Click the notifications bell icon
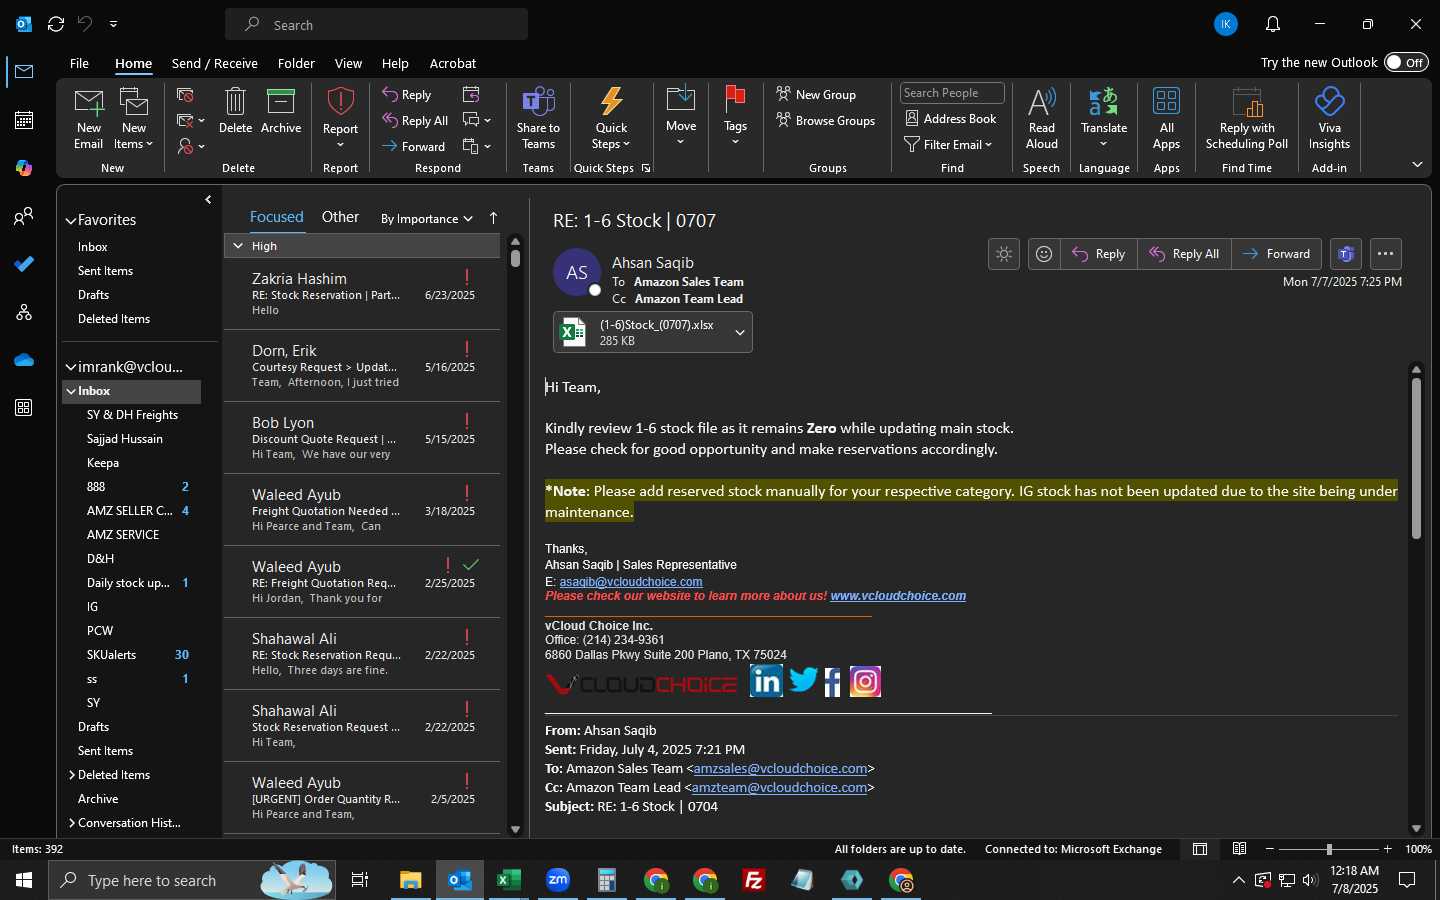This screenshot has width=1440, height=900. click(x=1272, y=24)
